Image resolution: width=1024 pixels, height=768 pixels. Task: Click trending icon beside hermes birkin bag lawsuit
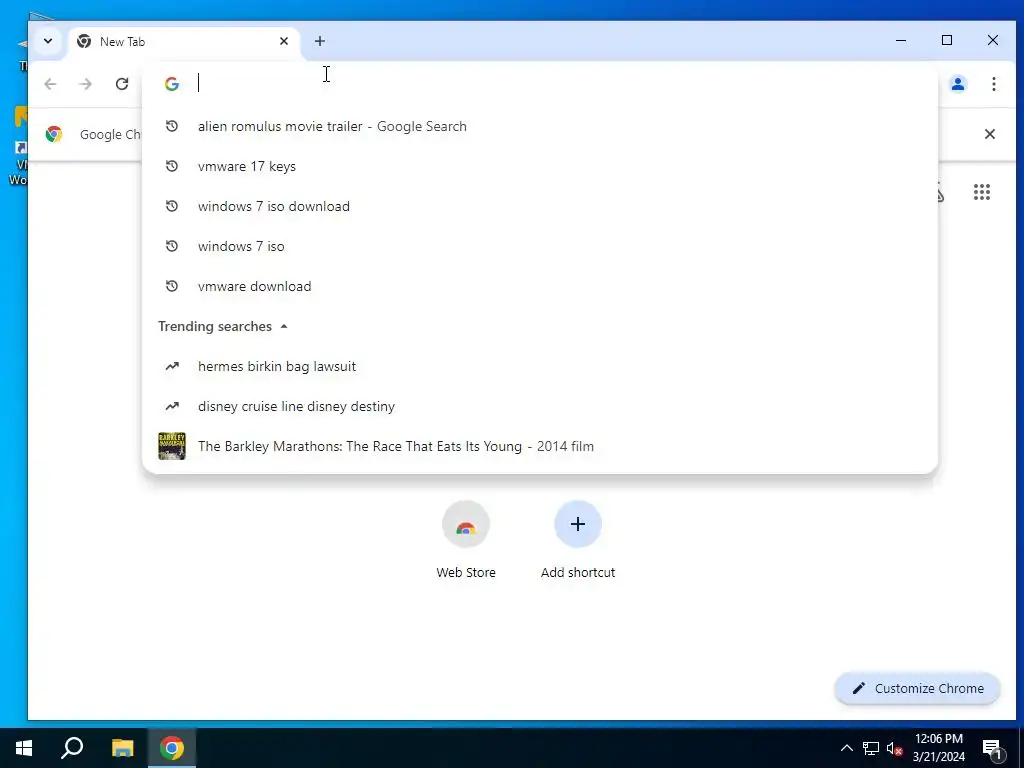point(172,366)
